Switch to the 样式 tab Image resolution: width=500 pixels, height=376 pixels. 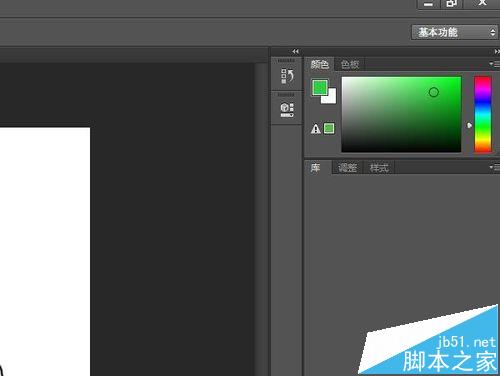379,168
